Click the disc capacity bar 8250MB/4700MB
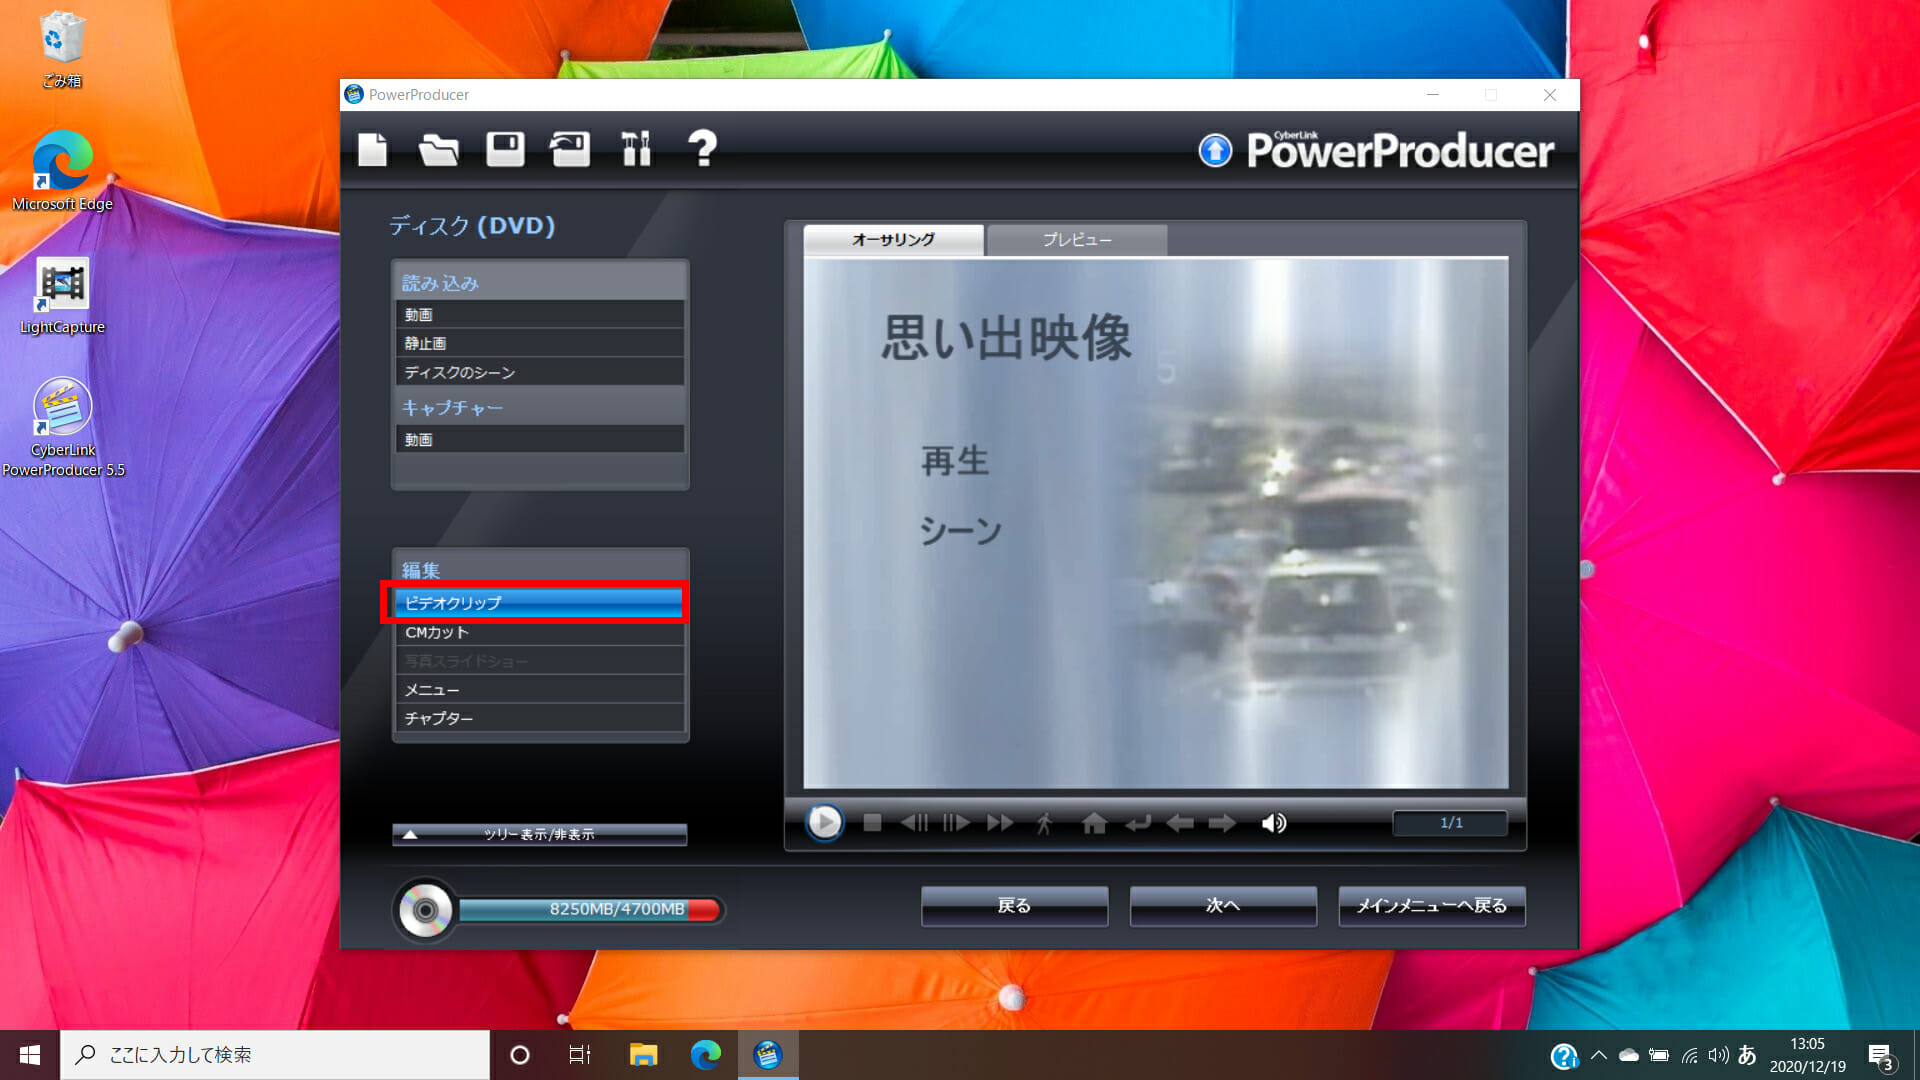The height and width of the screenshot is (1080, 1920). click(590, 909)
